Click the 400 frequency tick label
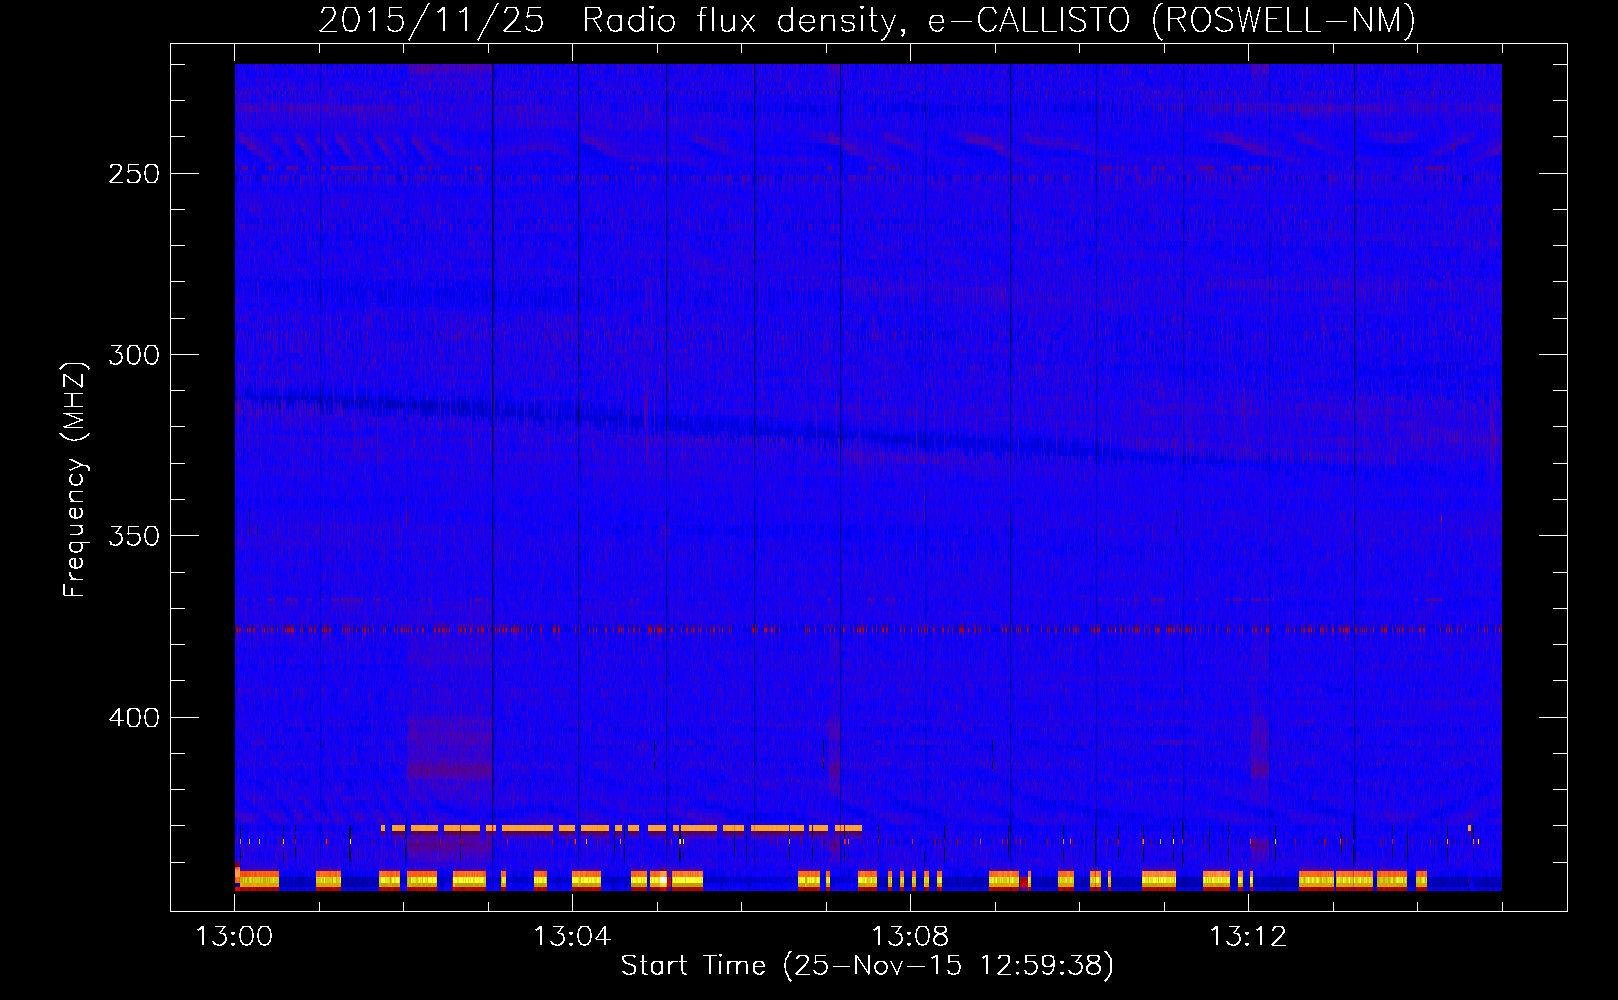1618x1000 pixels. click(x=134, y=718)
